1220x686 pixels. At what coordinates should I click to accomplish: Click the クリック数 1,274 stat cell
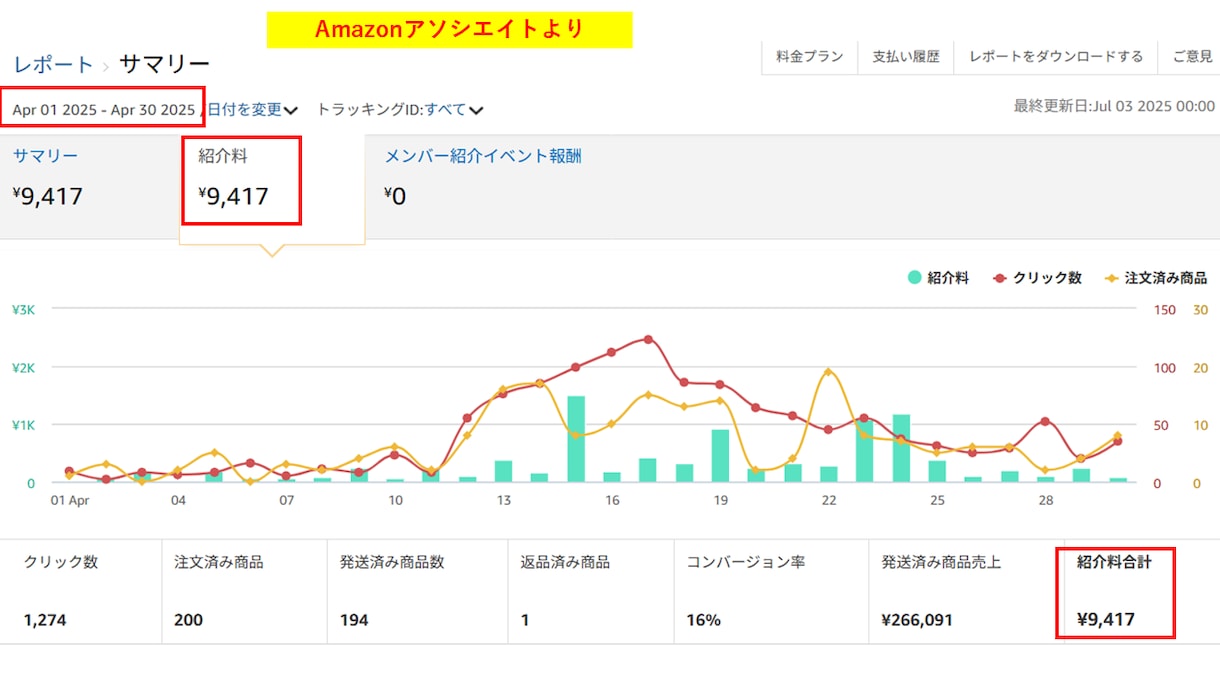point(81,592)
